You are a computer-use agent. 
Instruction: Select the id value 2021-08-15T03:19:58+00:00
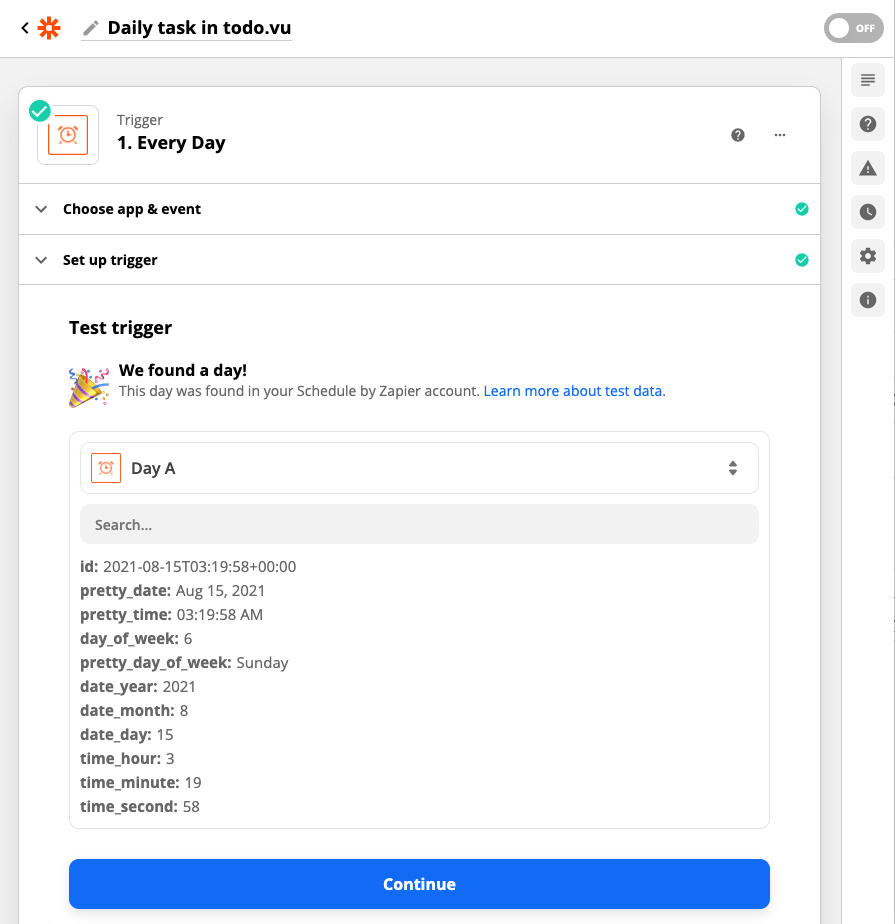[x=200, y=567]
